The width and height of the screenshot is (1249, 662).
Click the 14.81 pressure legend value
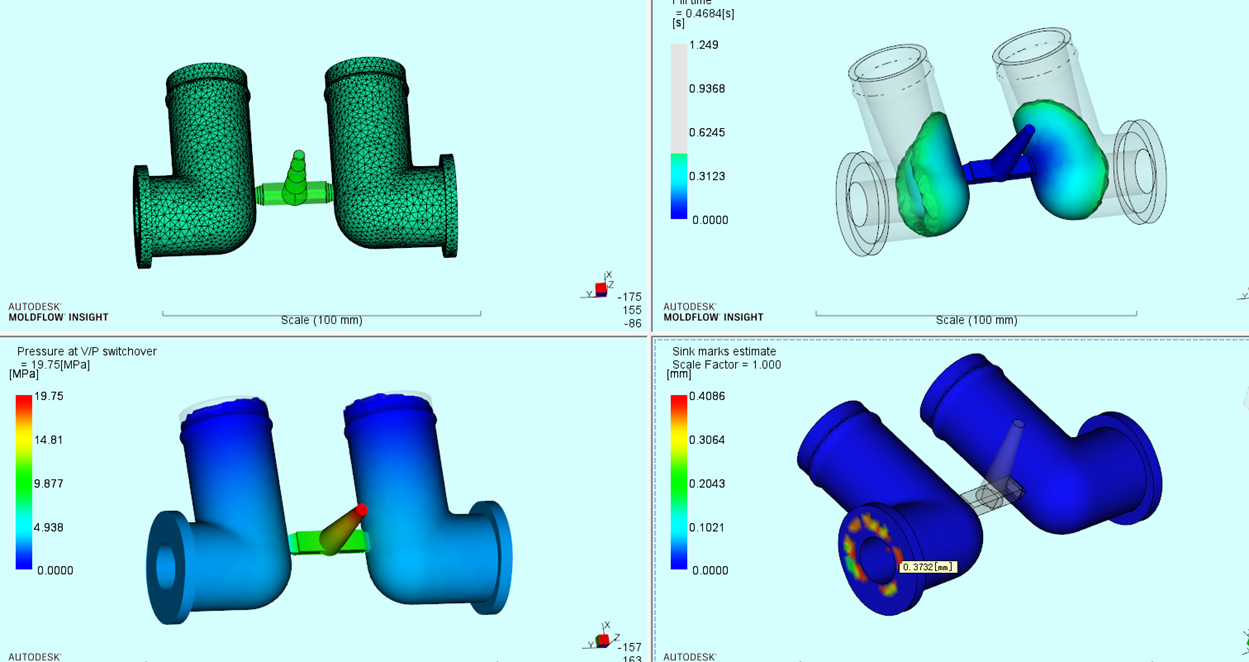(x=49, y=440)
